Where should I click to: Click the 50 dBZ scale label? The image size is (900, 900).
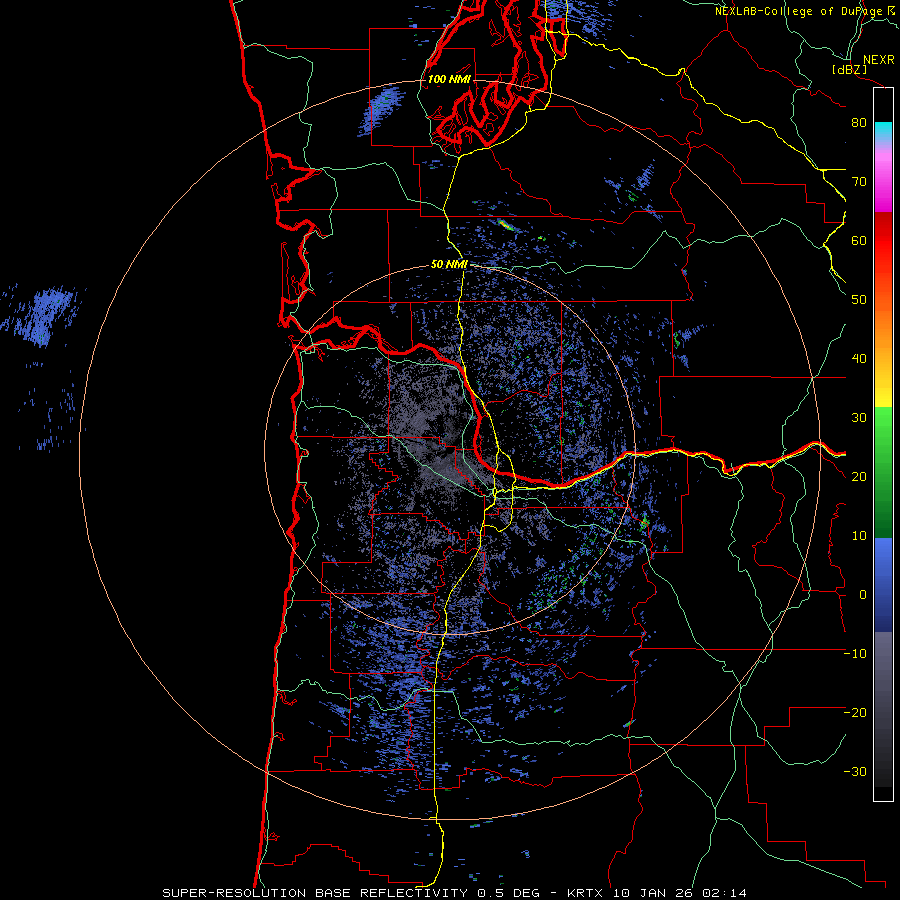[x=859, y=300]
